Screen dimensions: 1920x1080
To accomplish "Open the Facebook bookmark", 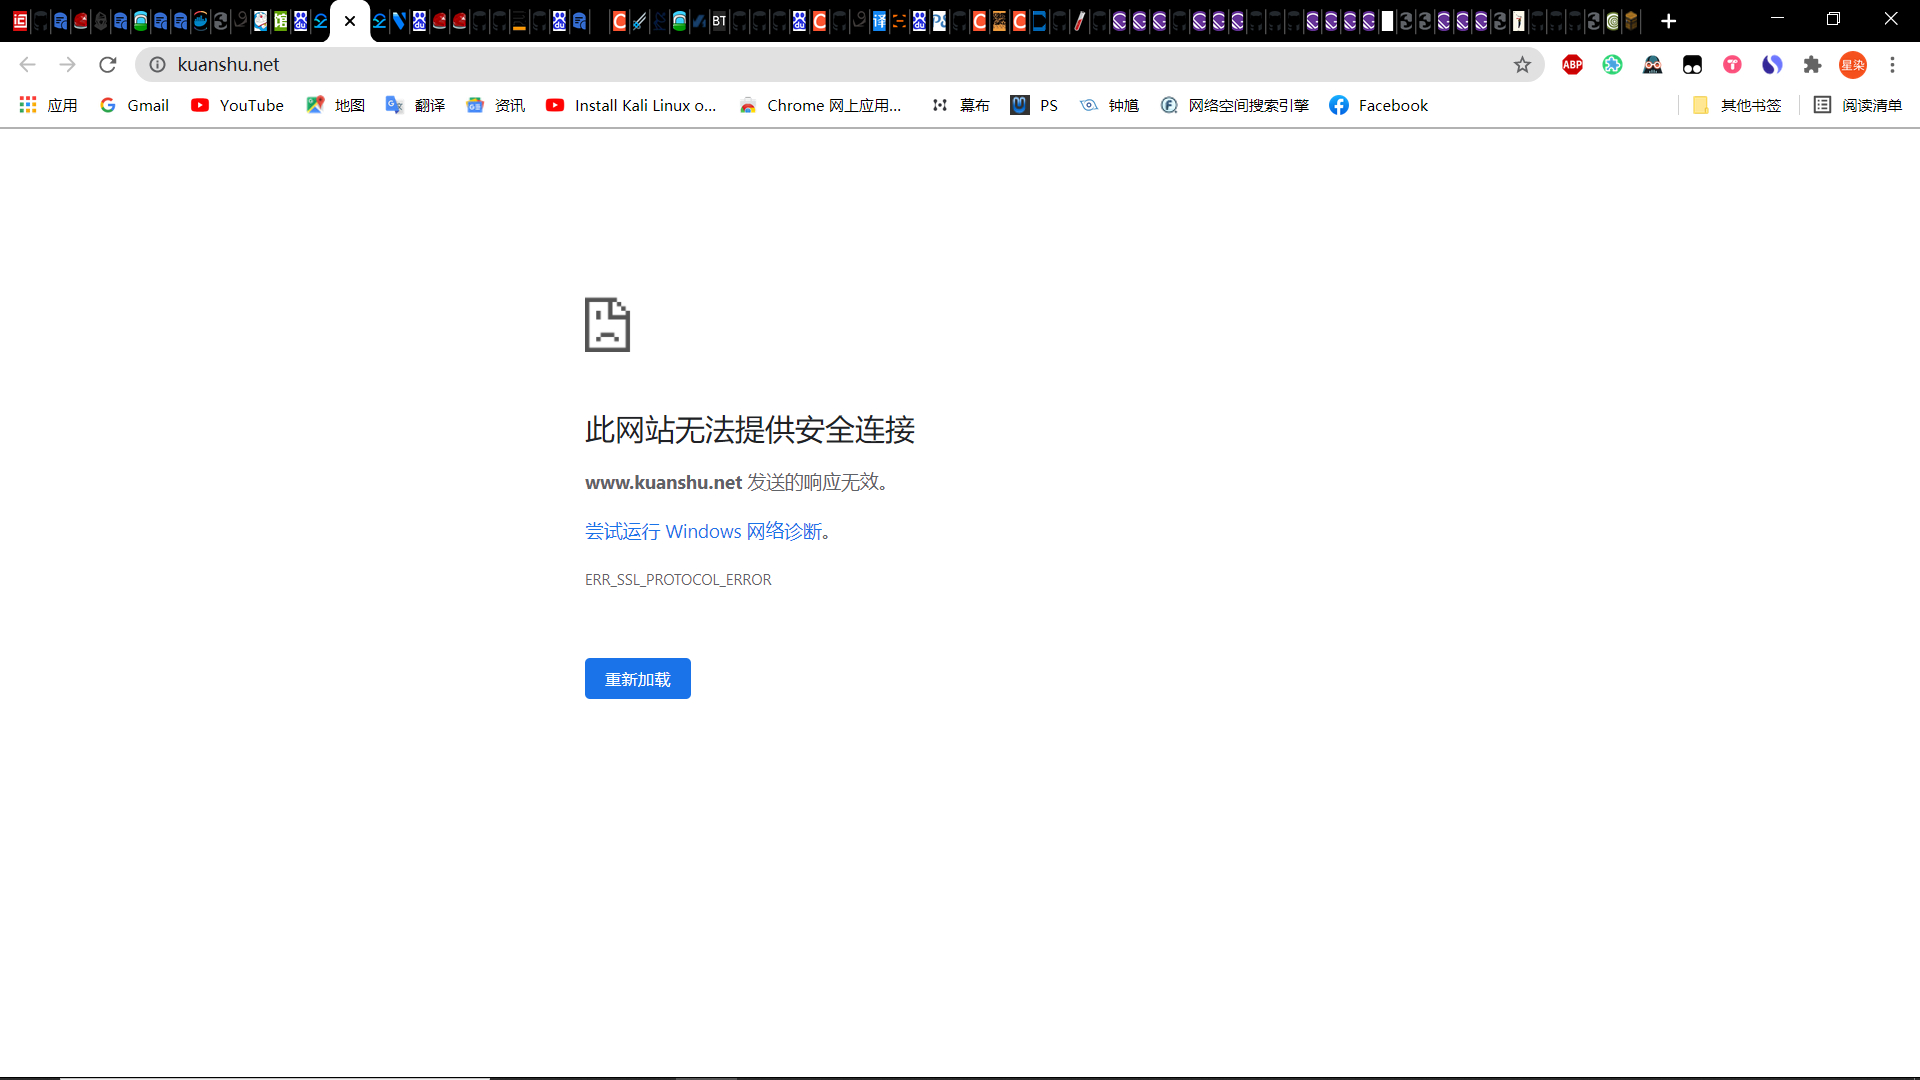I will 1378,105.
